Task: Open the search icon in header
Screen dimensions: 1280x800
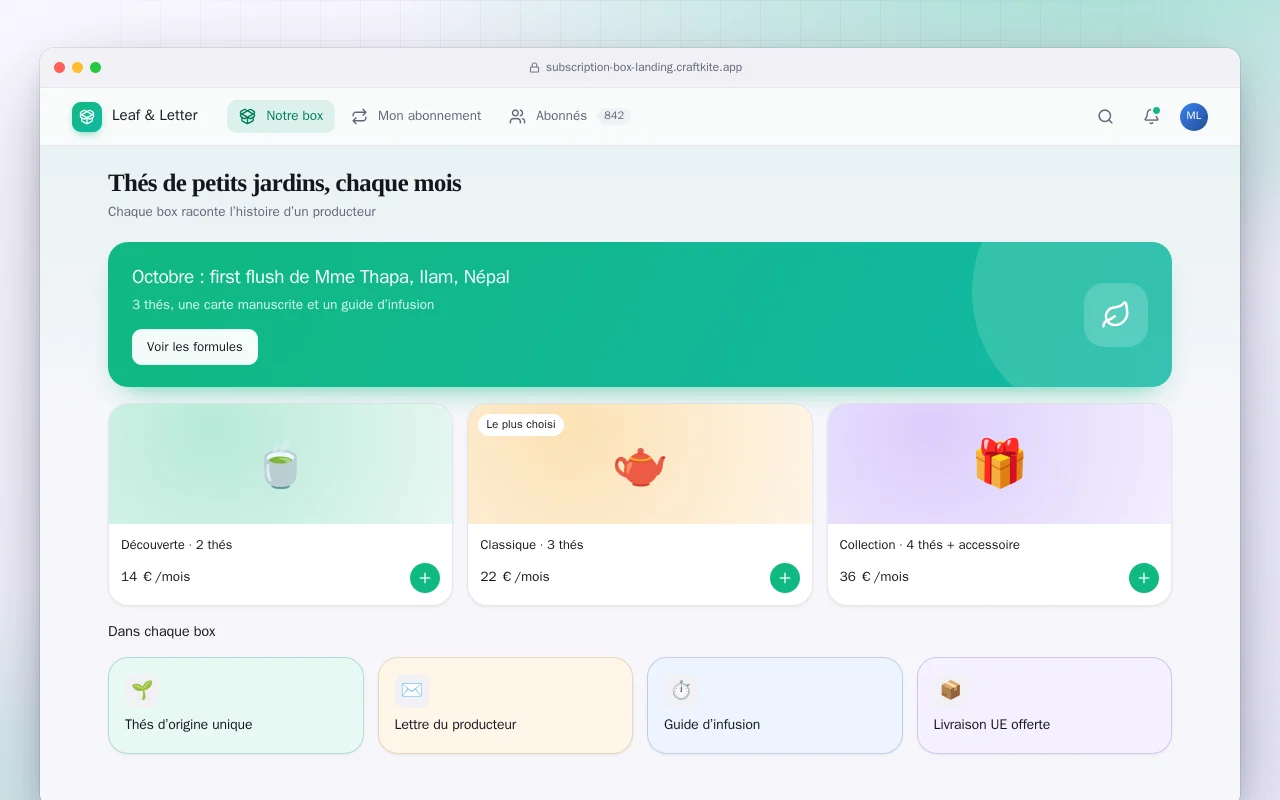Action: coord(1105,116)
